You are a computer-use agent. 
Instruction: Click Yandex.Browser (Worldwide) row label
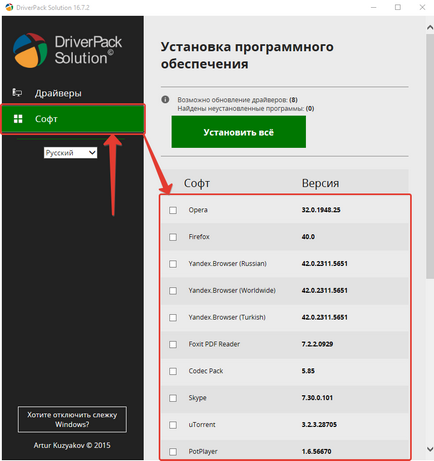click(232, 290)
